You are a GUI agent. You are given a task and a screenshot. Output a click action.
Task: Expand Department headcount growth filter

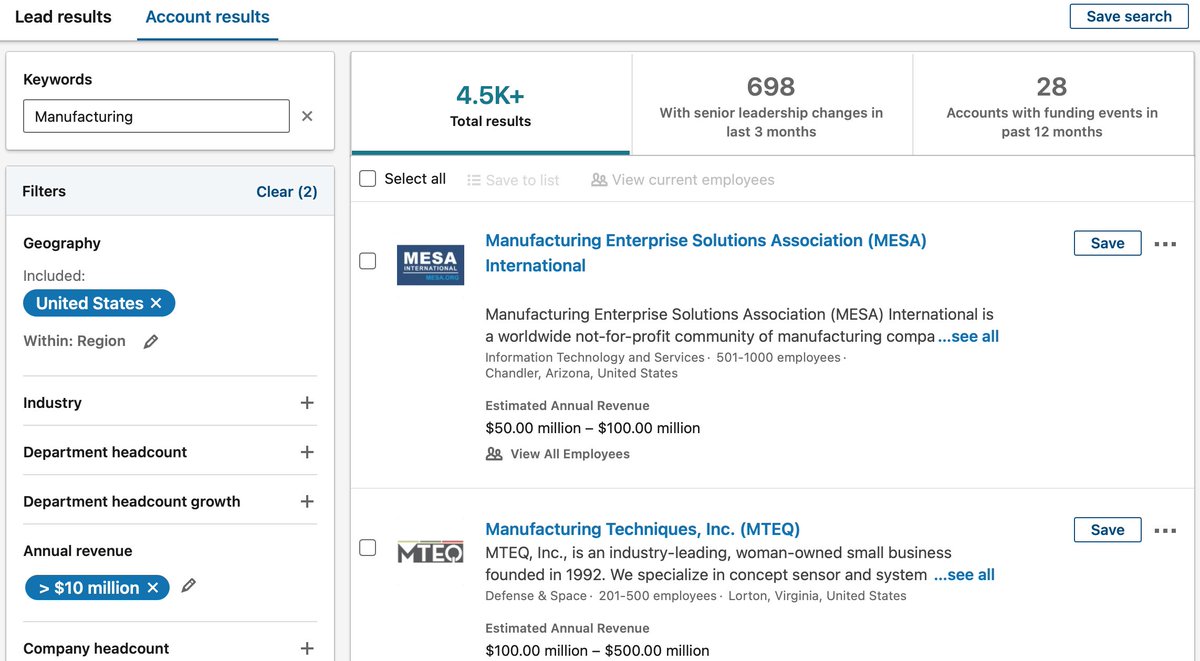pyautogui.click(x=307, y=502)
